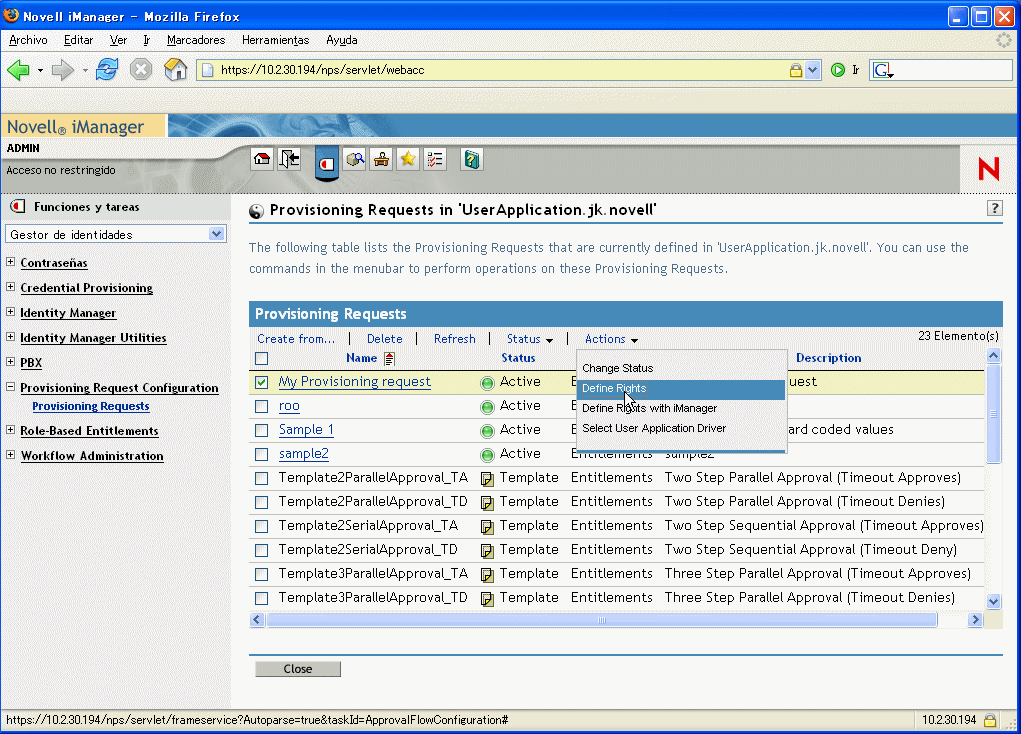
Task: Click the help question mark beside page title
Action: 994,208
